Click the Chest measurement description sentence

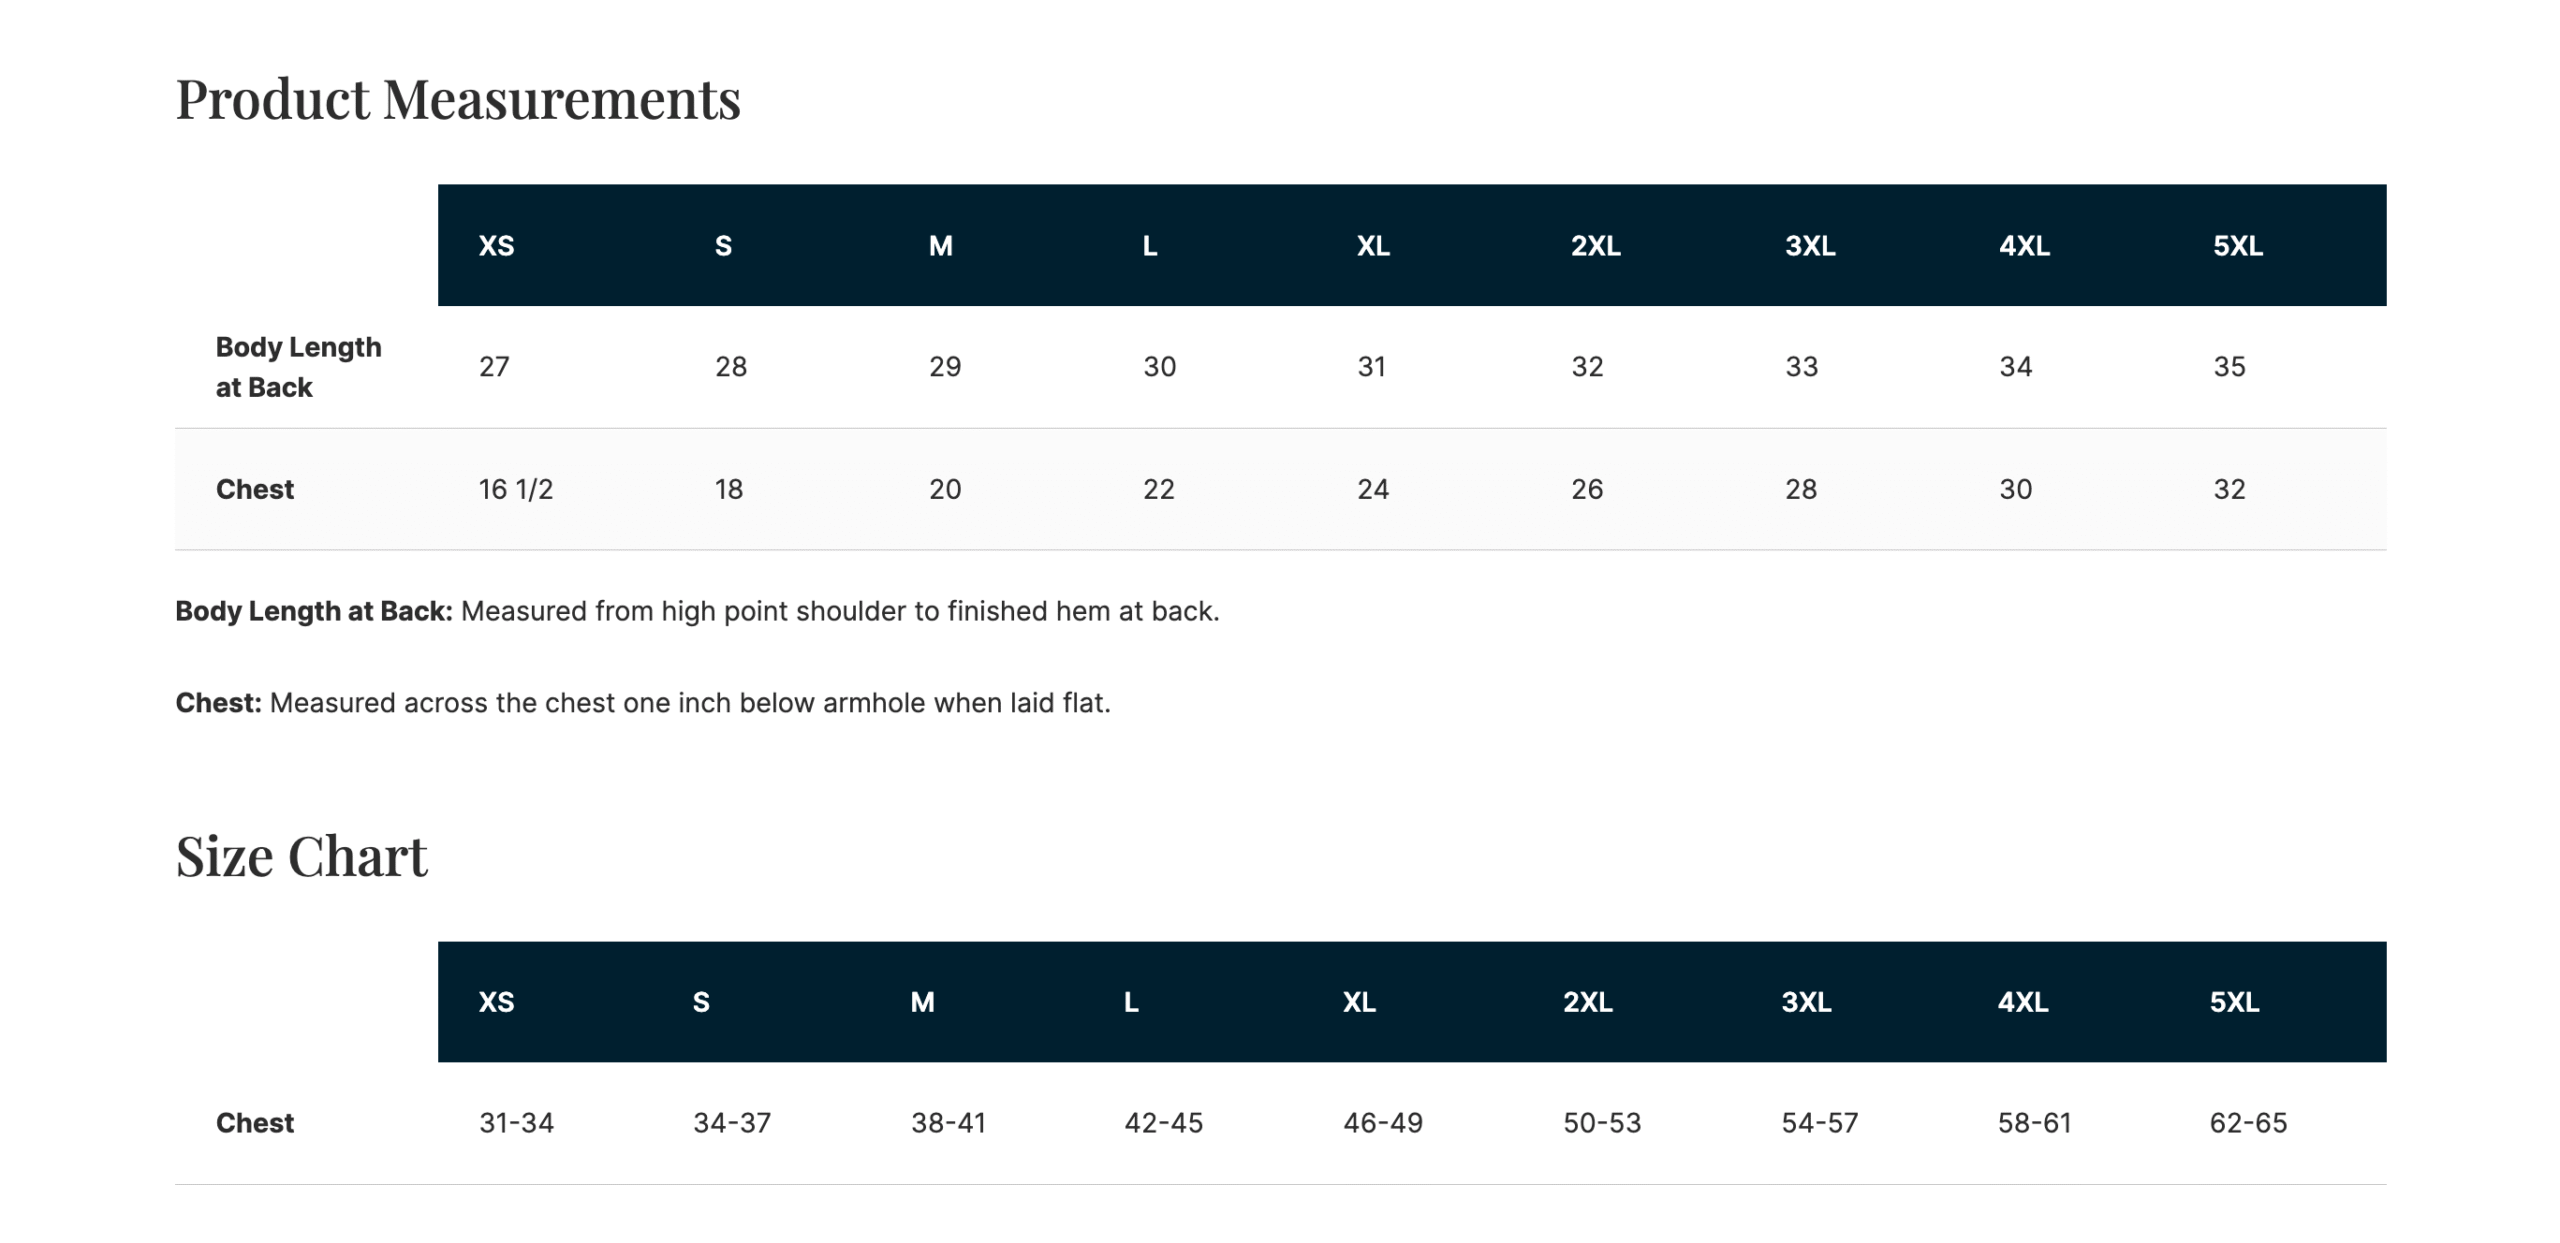point(643,703)
